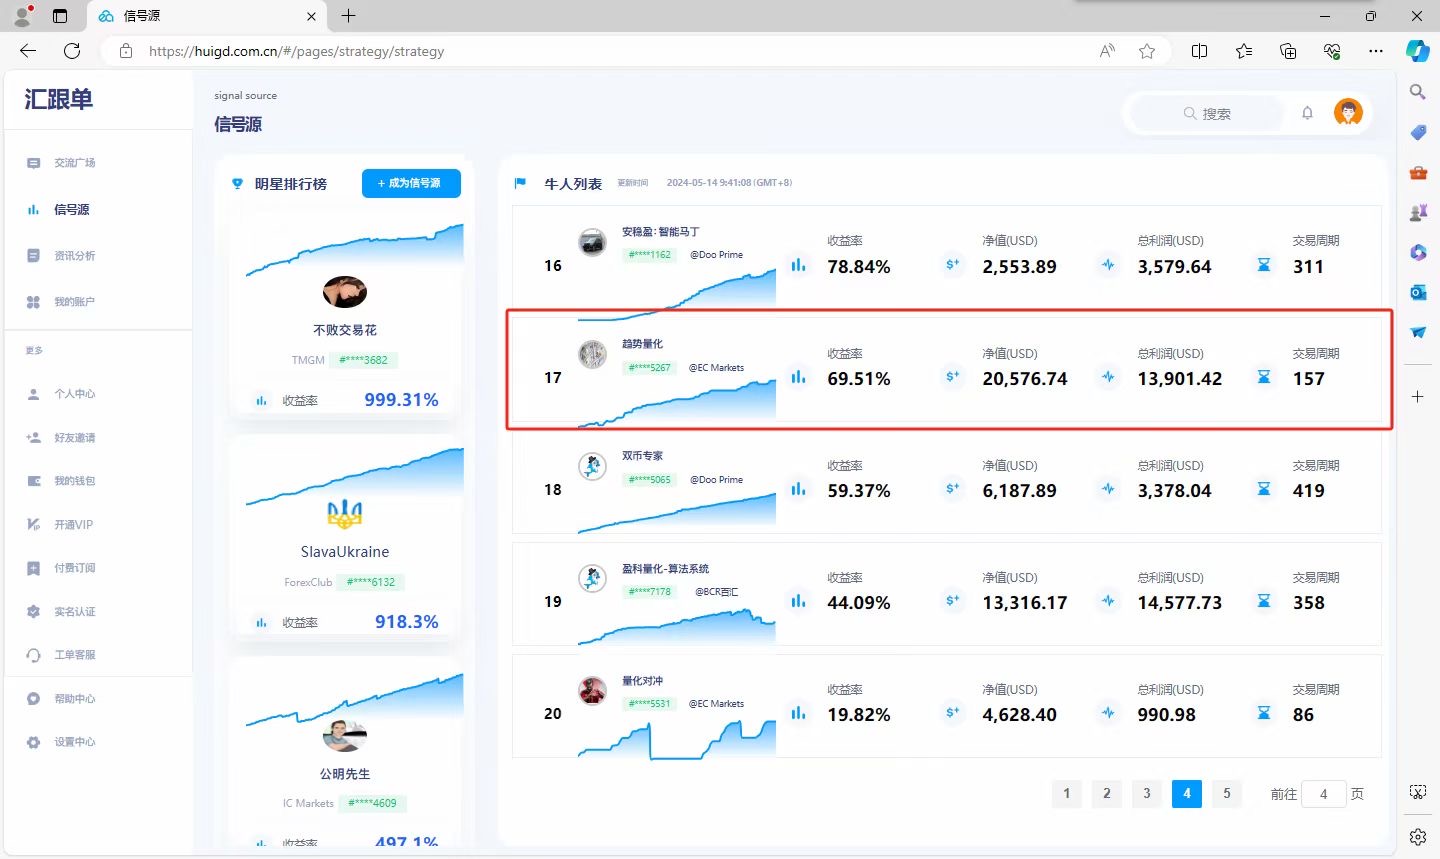The image size is (1440, 859).
Task: Click the 量化对冲 trader avatar
Action: pyautogui.click(x=593, y=691)
